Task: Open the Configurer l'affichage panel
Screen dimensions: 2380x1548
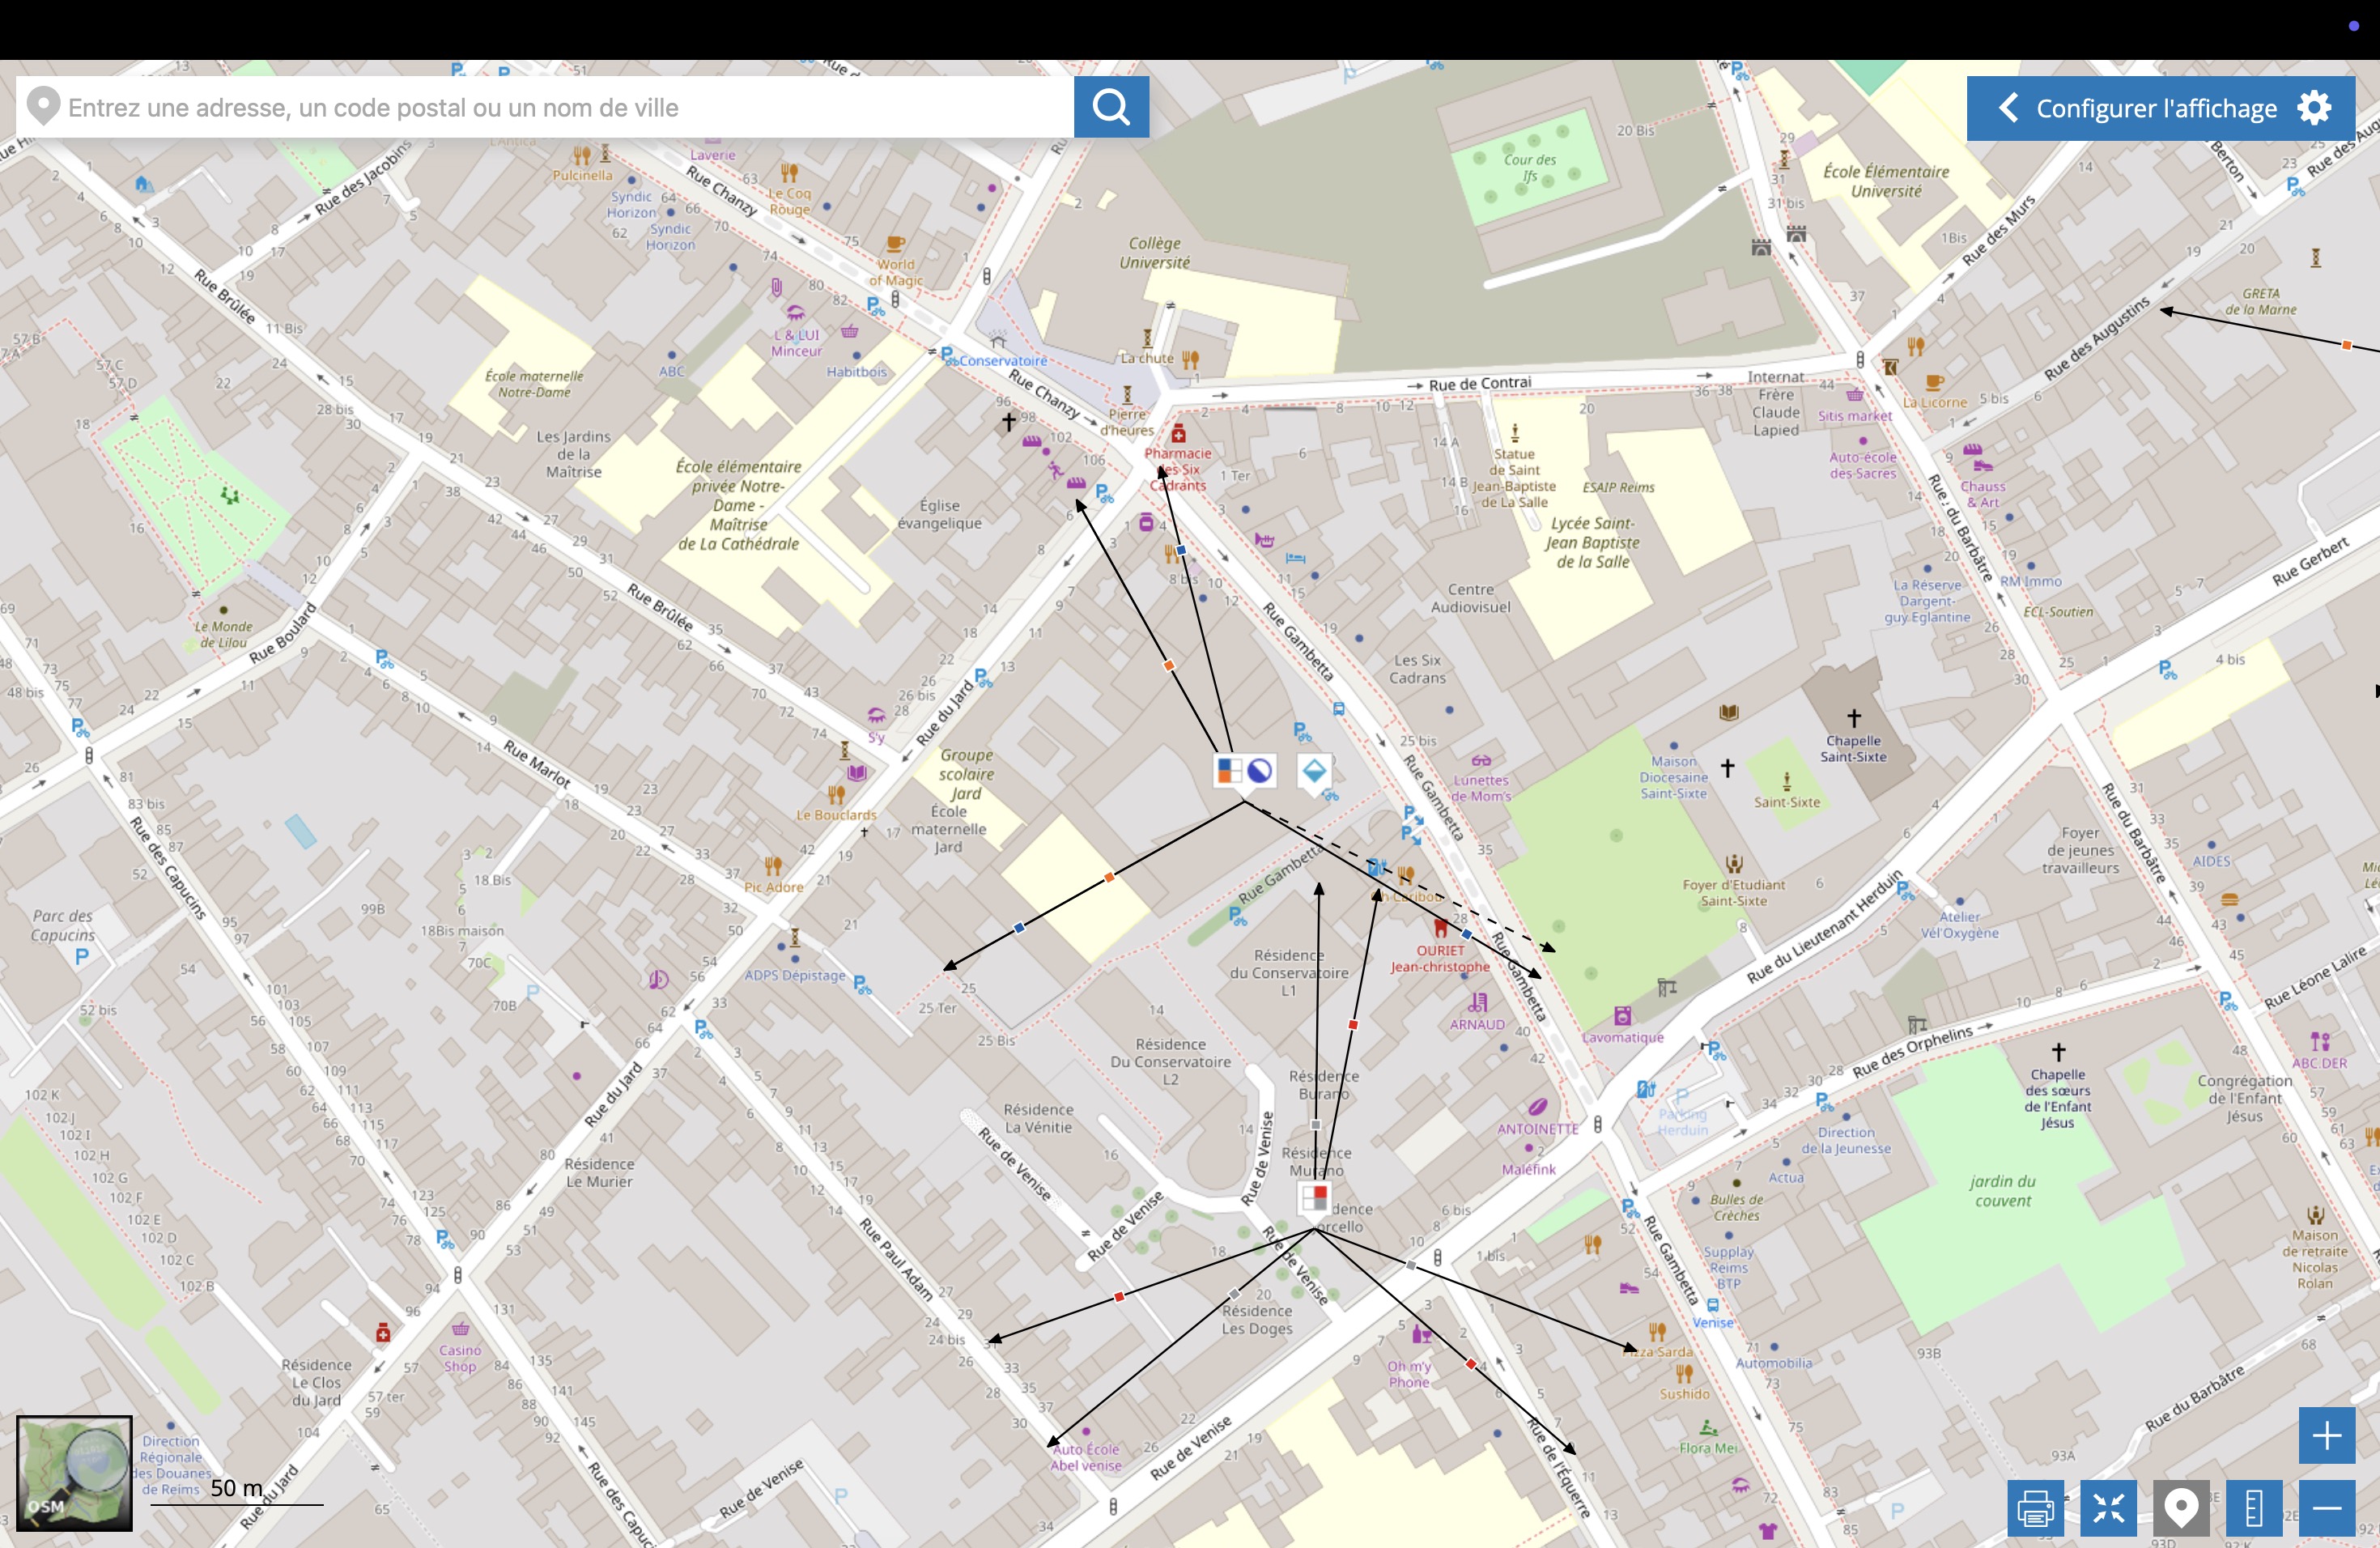Action: tap(2160, 108)
